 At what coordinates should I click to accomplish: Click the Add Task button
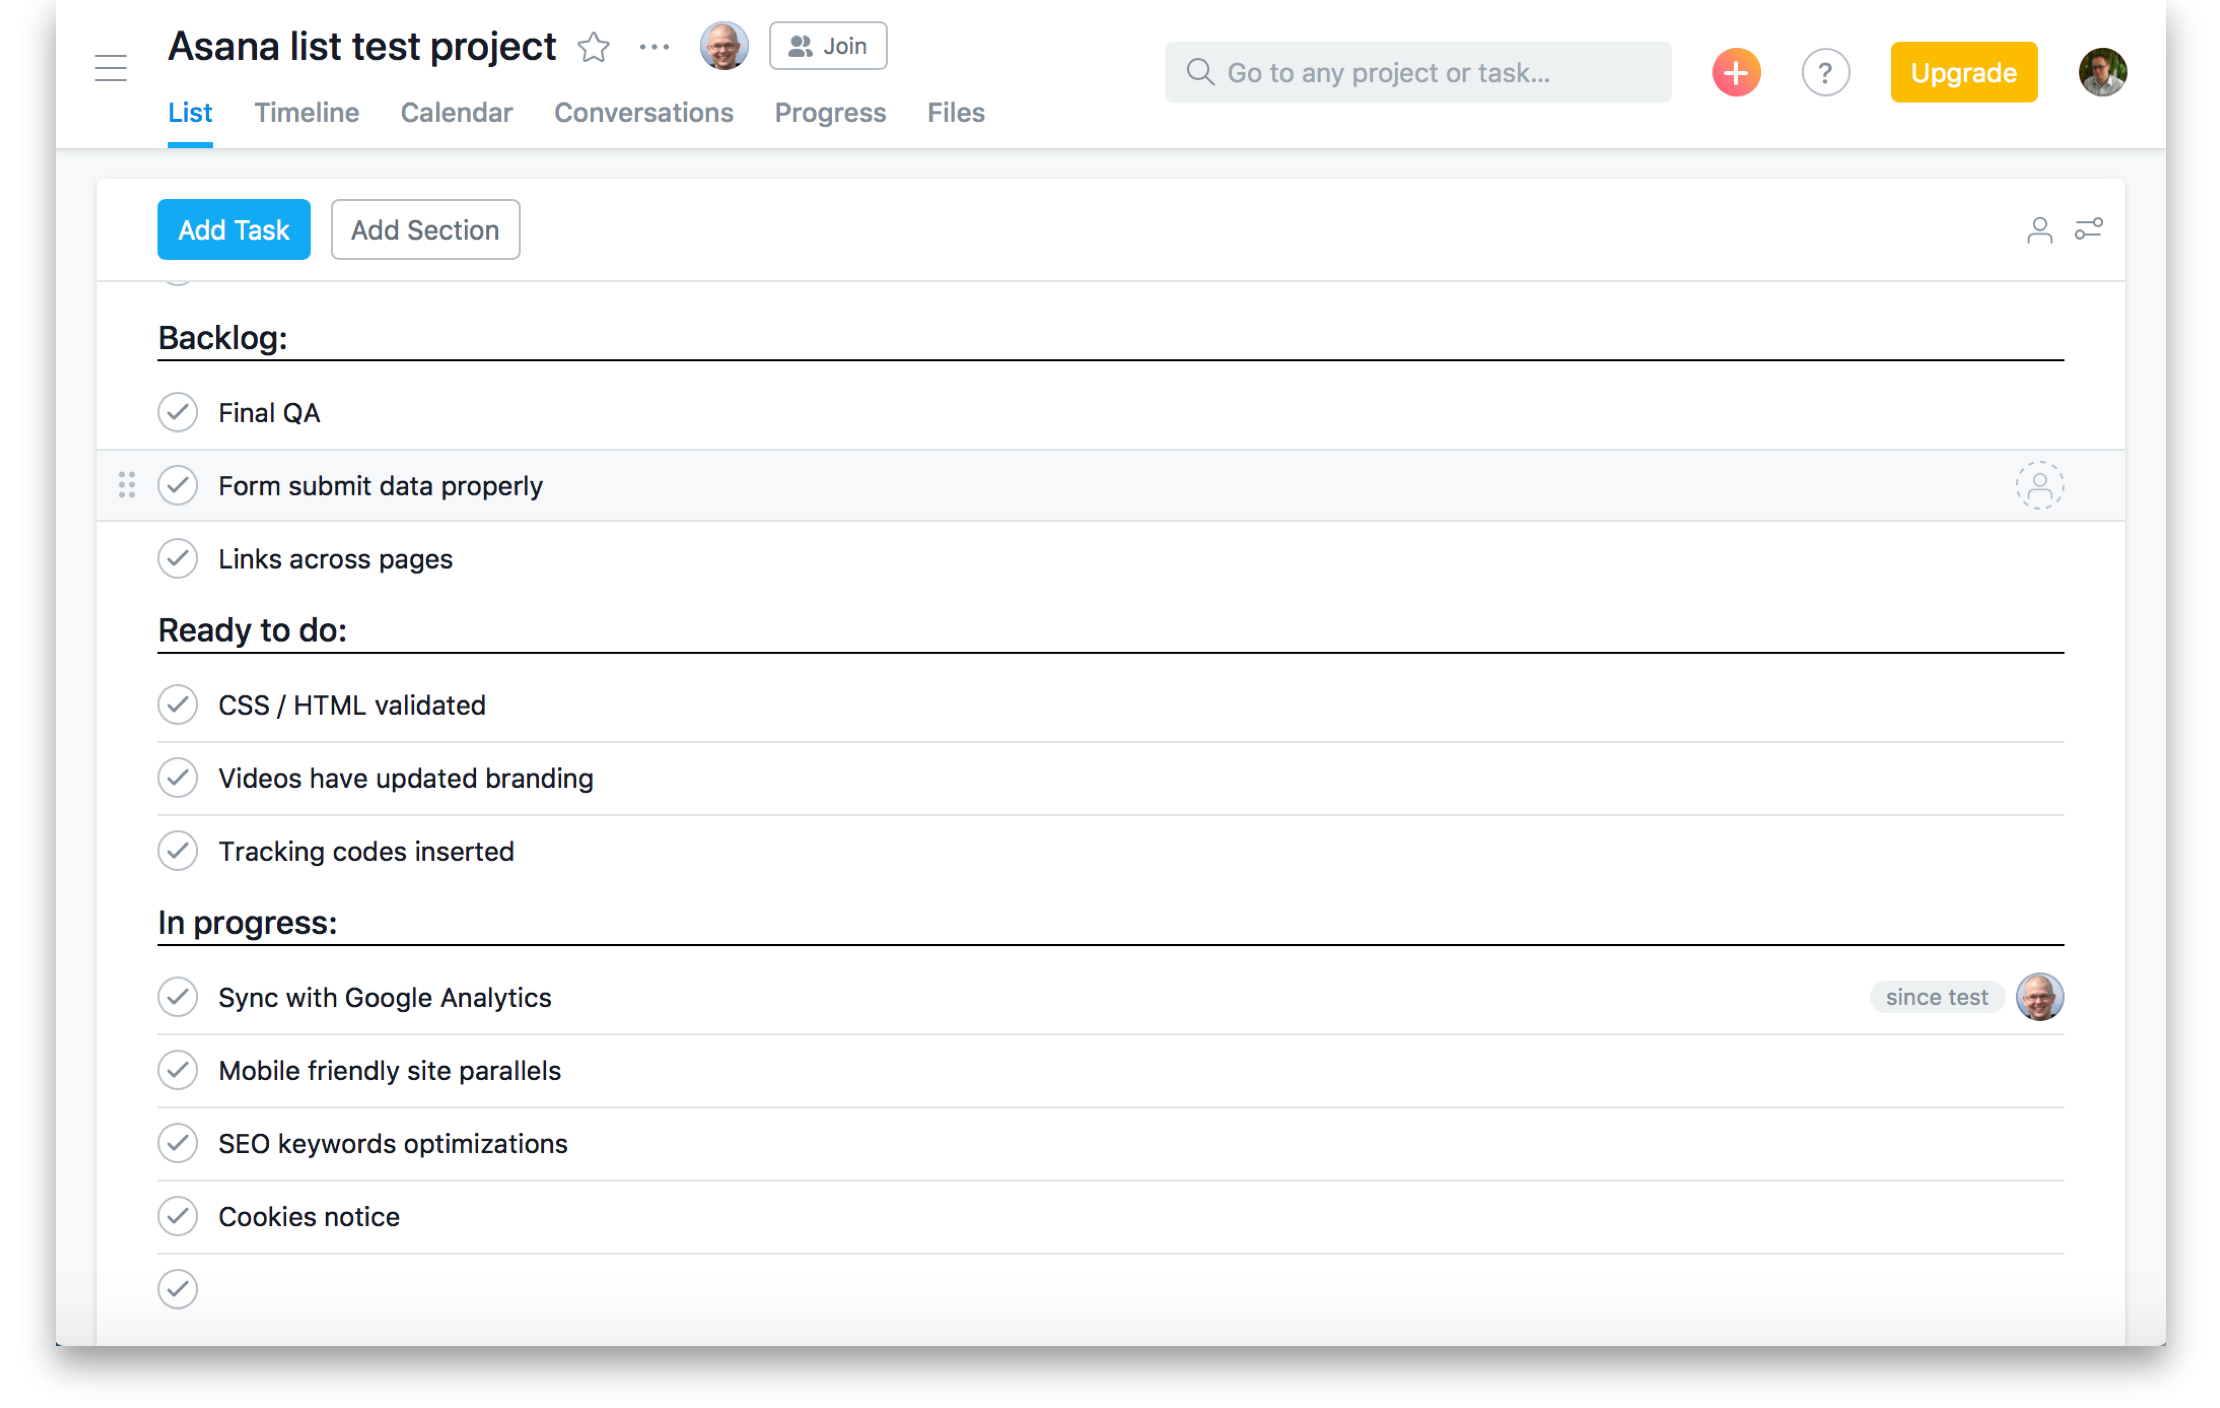click(x=233, y=230)
